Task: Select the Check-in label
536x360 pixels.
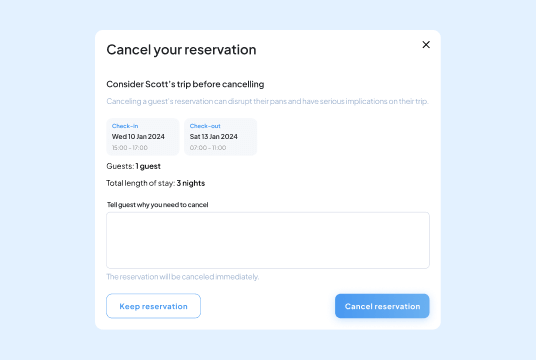Action: click(125, 126)
